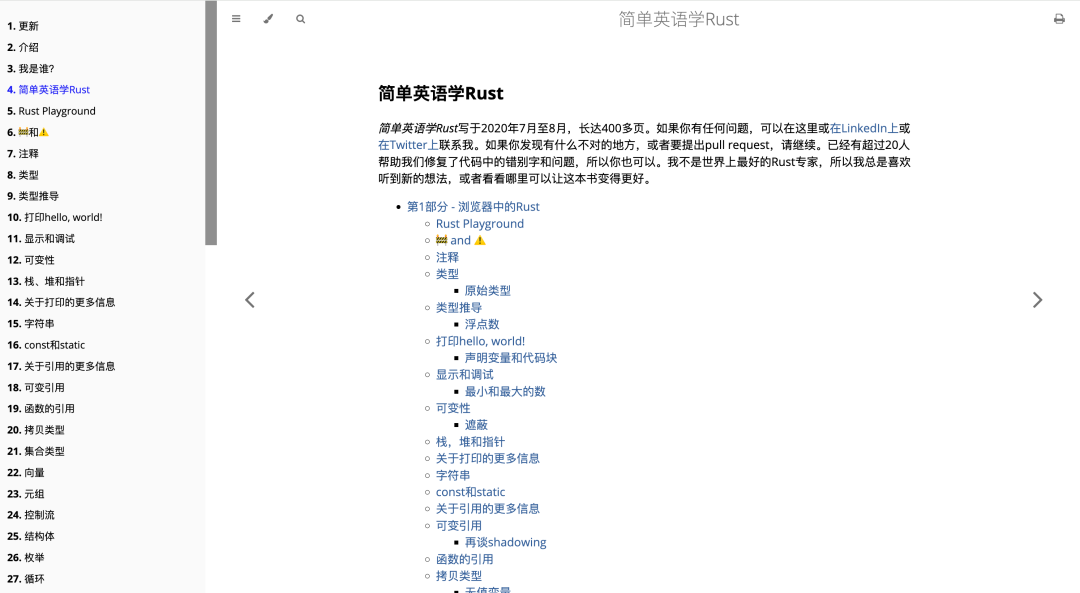
Task: Open 最小和最大的数 sub-item link
Action: 505,391
